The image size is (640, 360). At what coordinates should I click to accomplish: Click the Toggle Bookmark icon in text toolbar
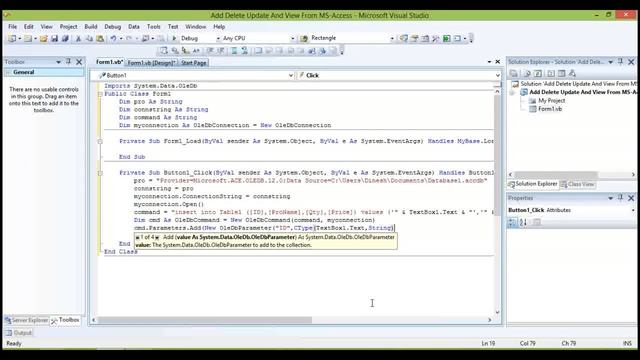coord(258,51)
